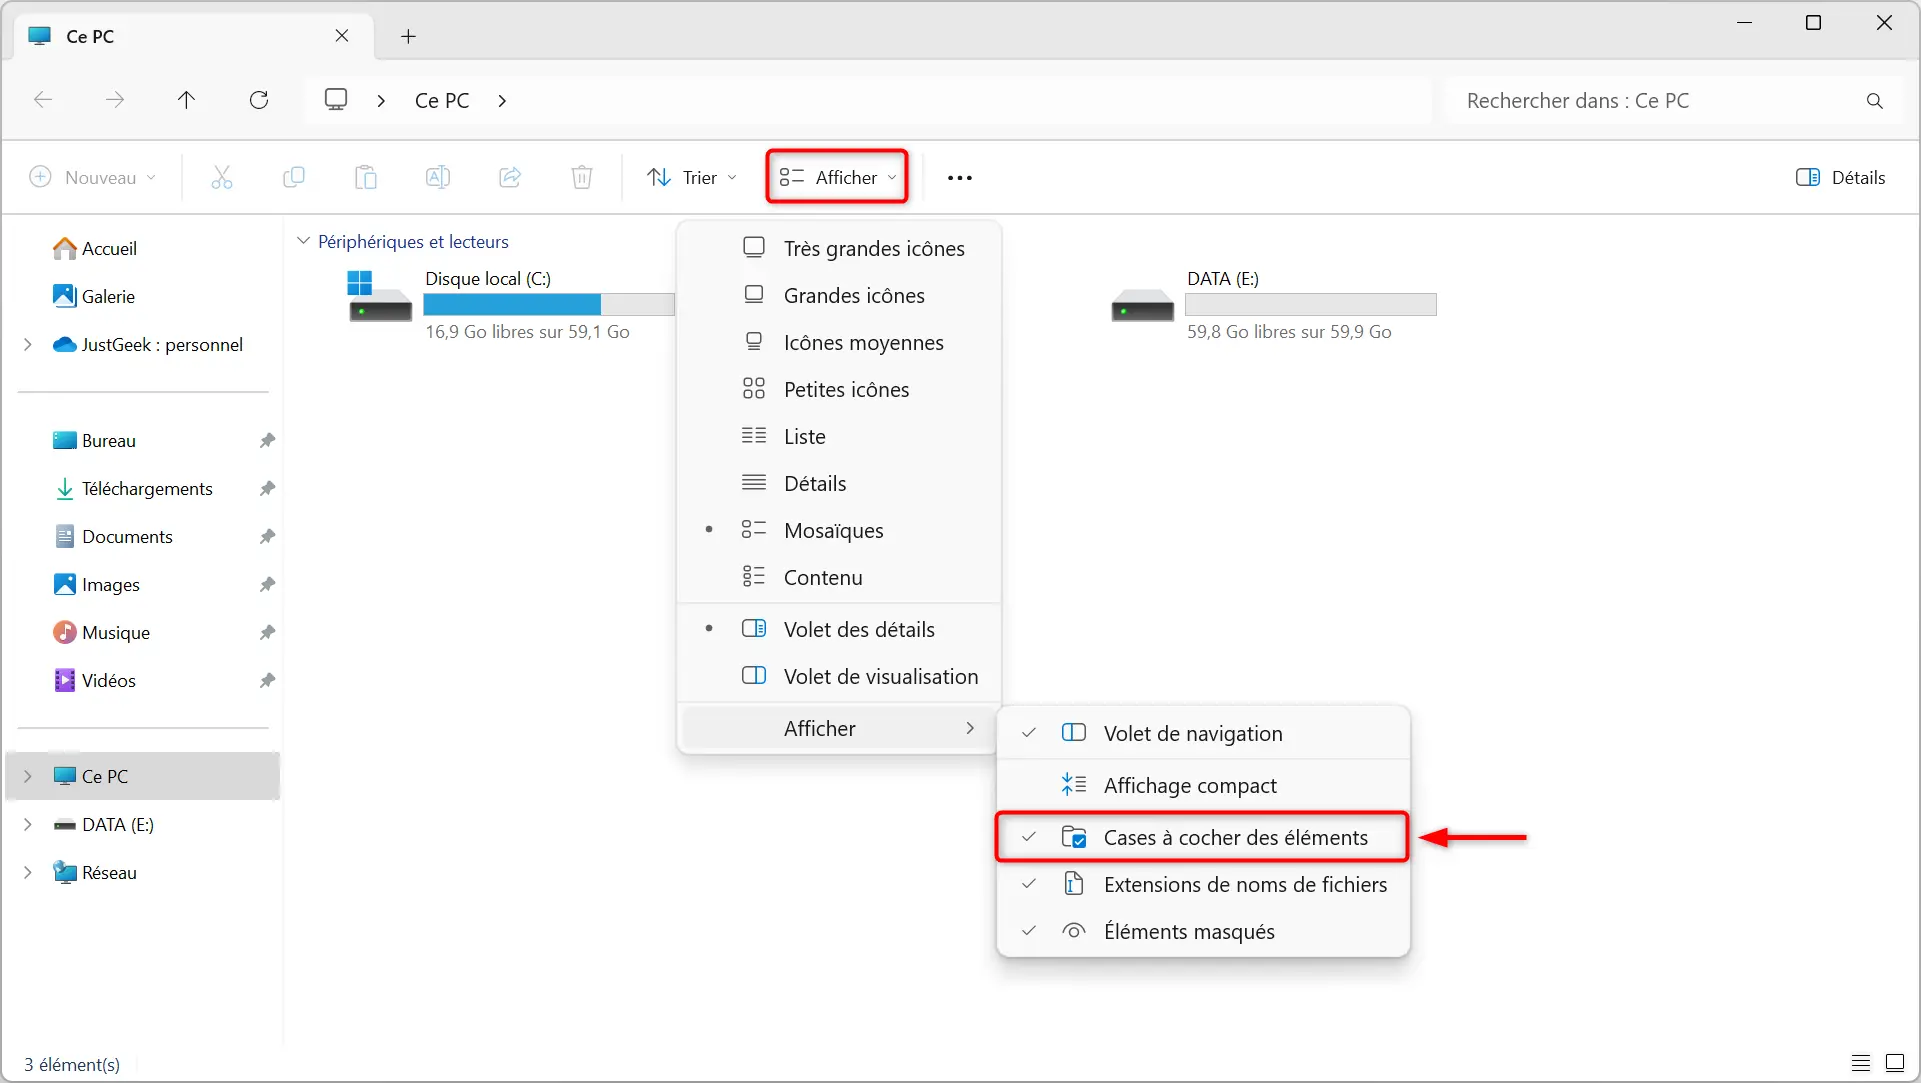Unpin Documents using its pin icon
This screenshot has height=1083, width=1921.
tap(267, 537)
